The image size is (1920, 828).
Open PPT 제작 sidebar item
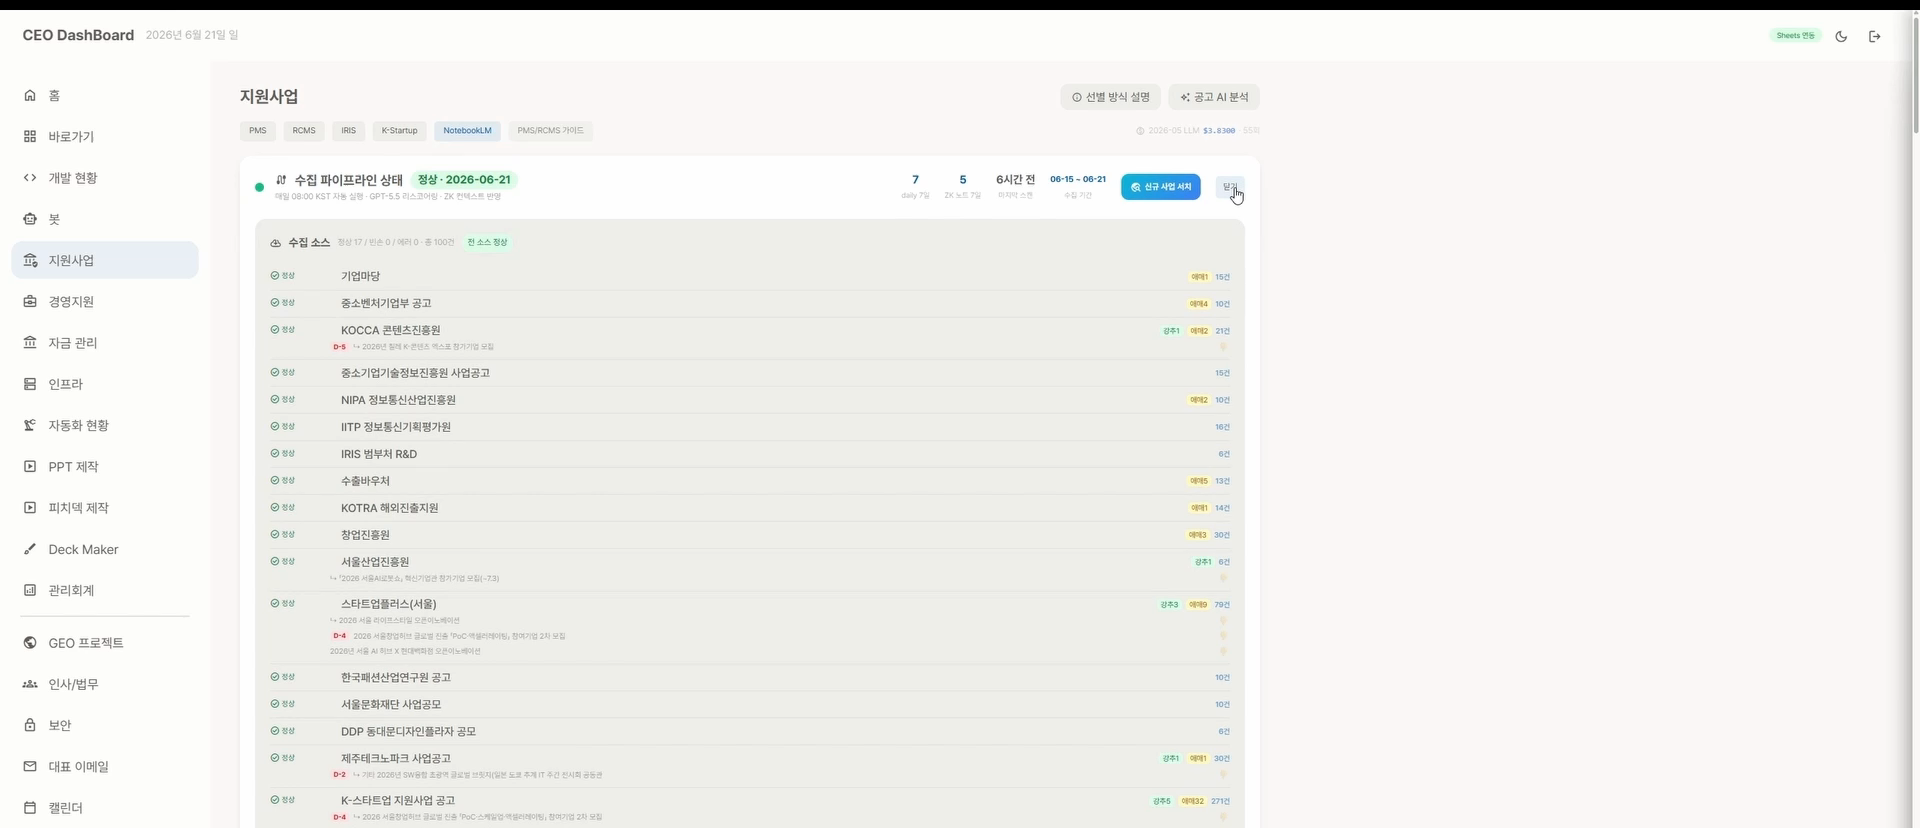[x=105, y=466]
